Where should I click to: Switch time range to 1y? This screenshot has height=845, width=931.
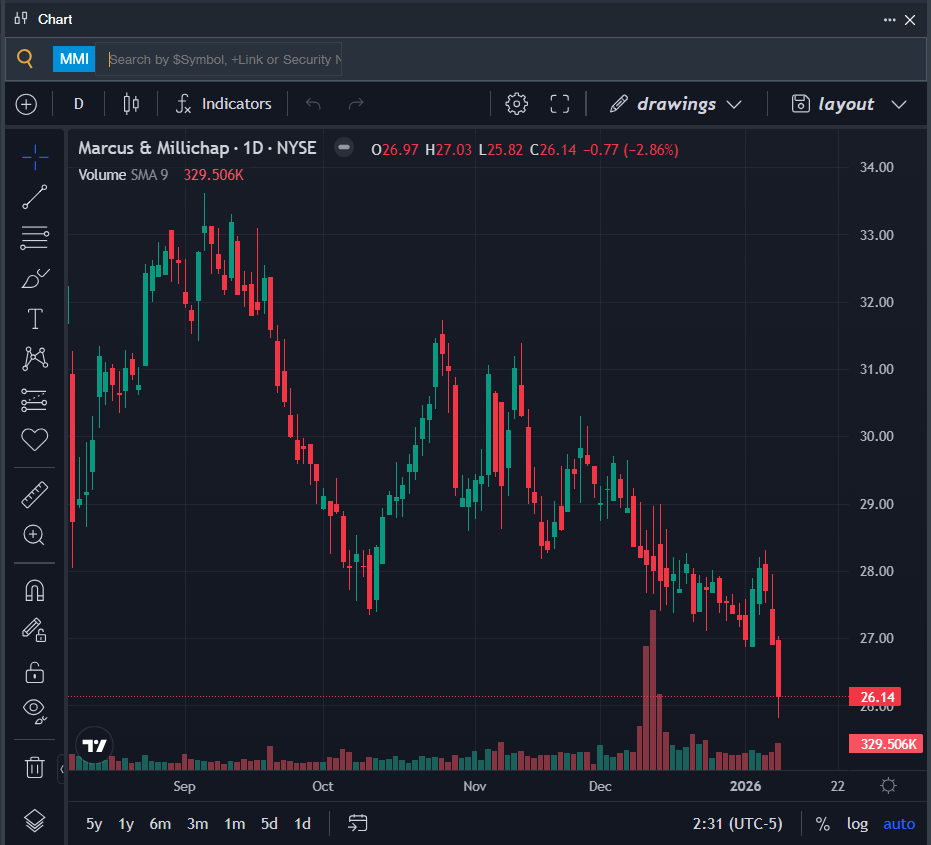[126, 824]
